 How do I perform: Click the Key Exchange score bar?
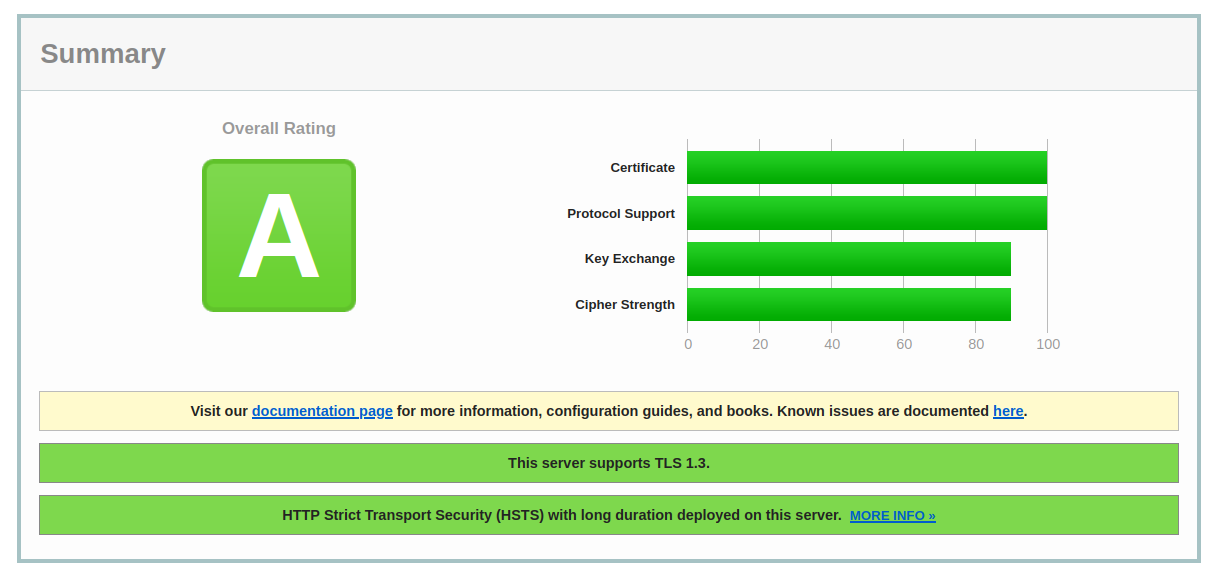849,259
